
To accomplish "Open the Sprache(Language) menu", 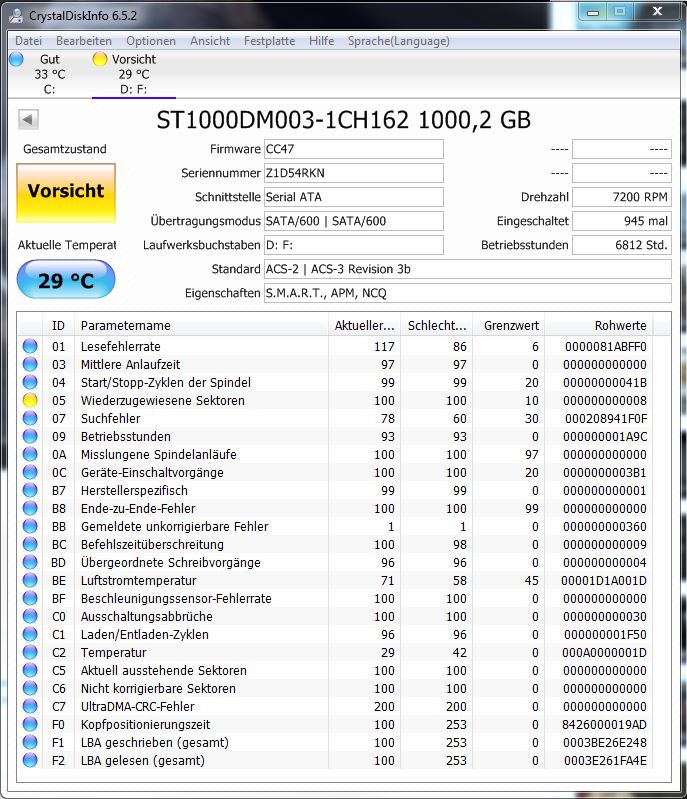I will click(x=399, y=41).
